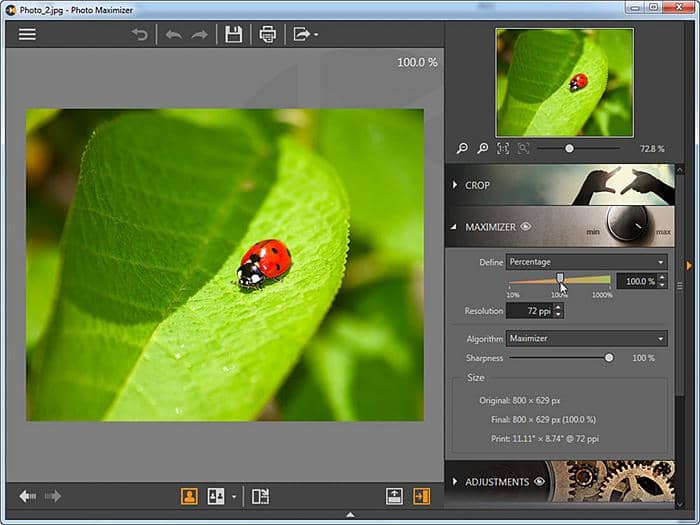Image resolution: width=700 pixels, height=525 pixels.
Task: Click the split compare view icon
Action: pos(260,496)
